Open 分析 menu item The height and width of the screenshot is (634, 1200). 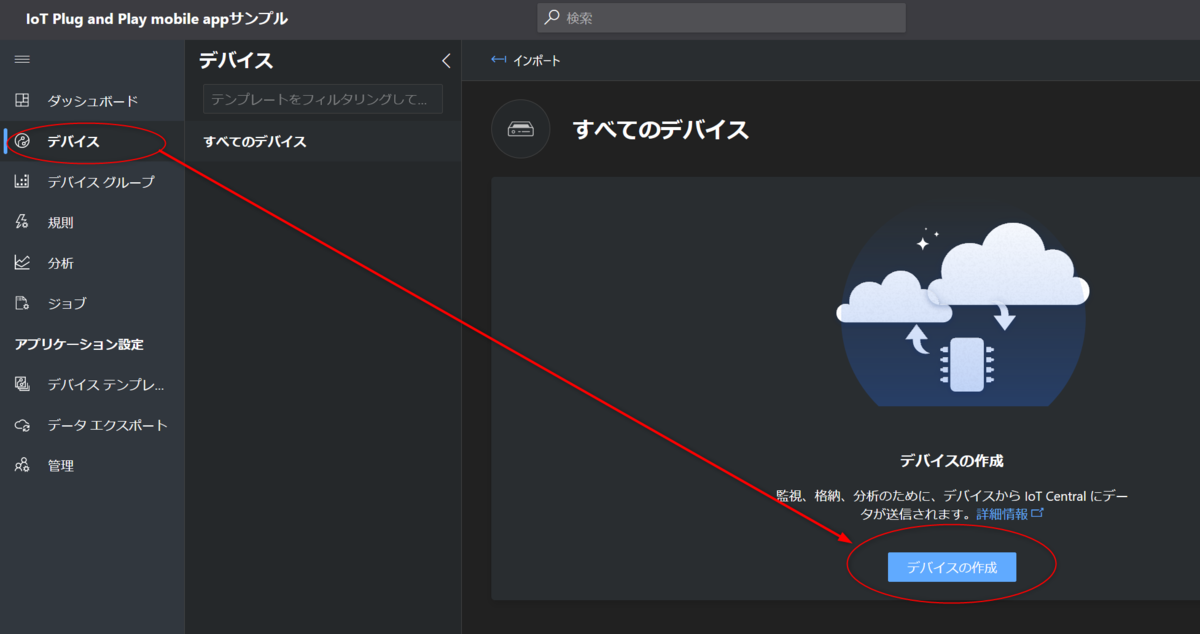tap(92, 263)
